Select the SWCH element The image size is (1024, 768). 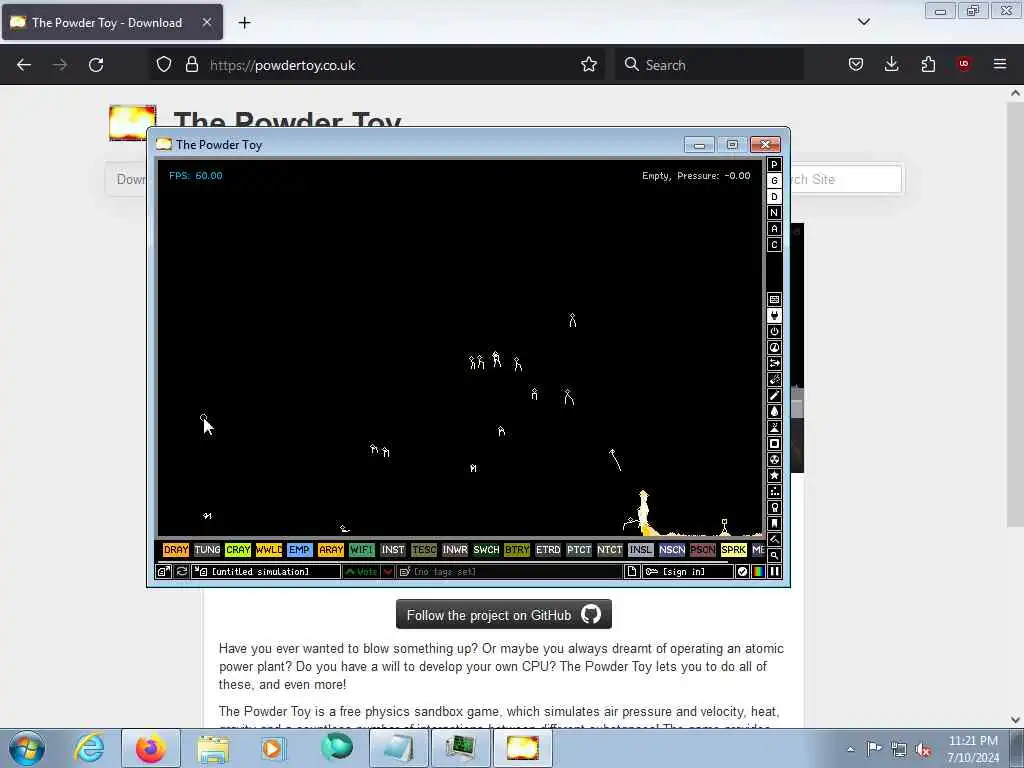point(486,550)
